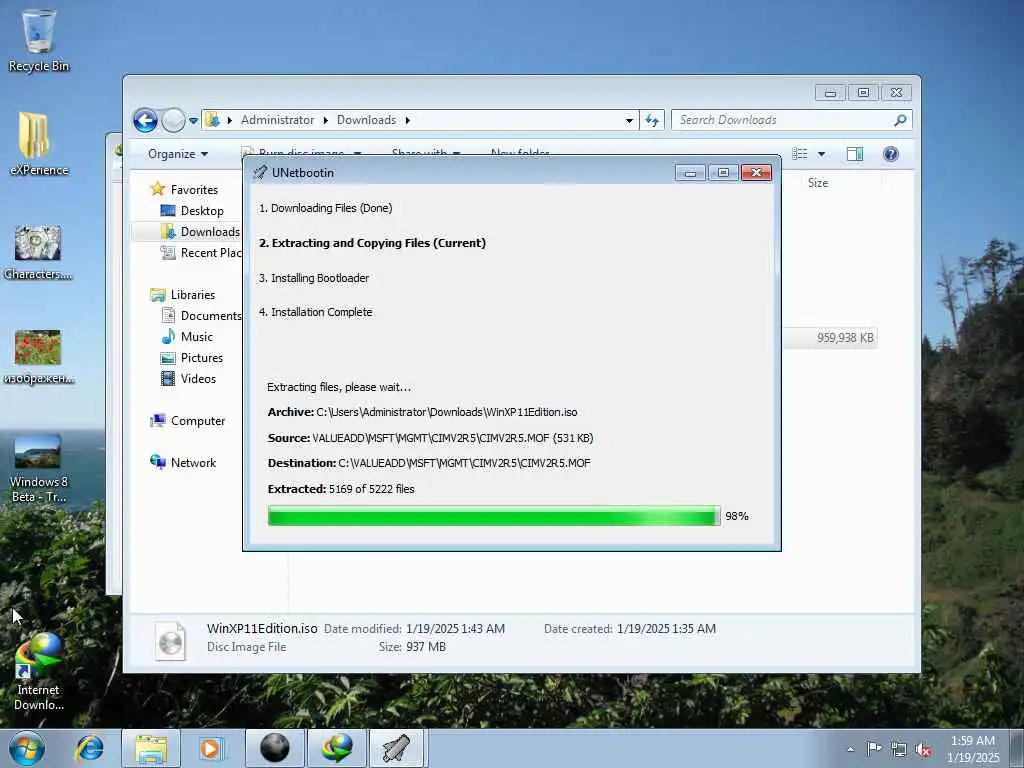Go back in the Explorer window
This screenshot has width=1024, height=768.
coord(146,120)
